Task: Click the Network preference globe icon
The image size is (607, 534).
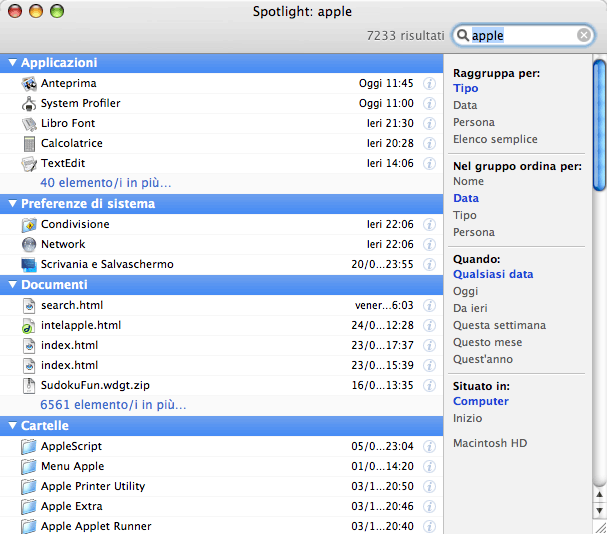Action: (29, 245)
